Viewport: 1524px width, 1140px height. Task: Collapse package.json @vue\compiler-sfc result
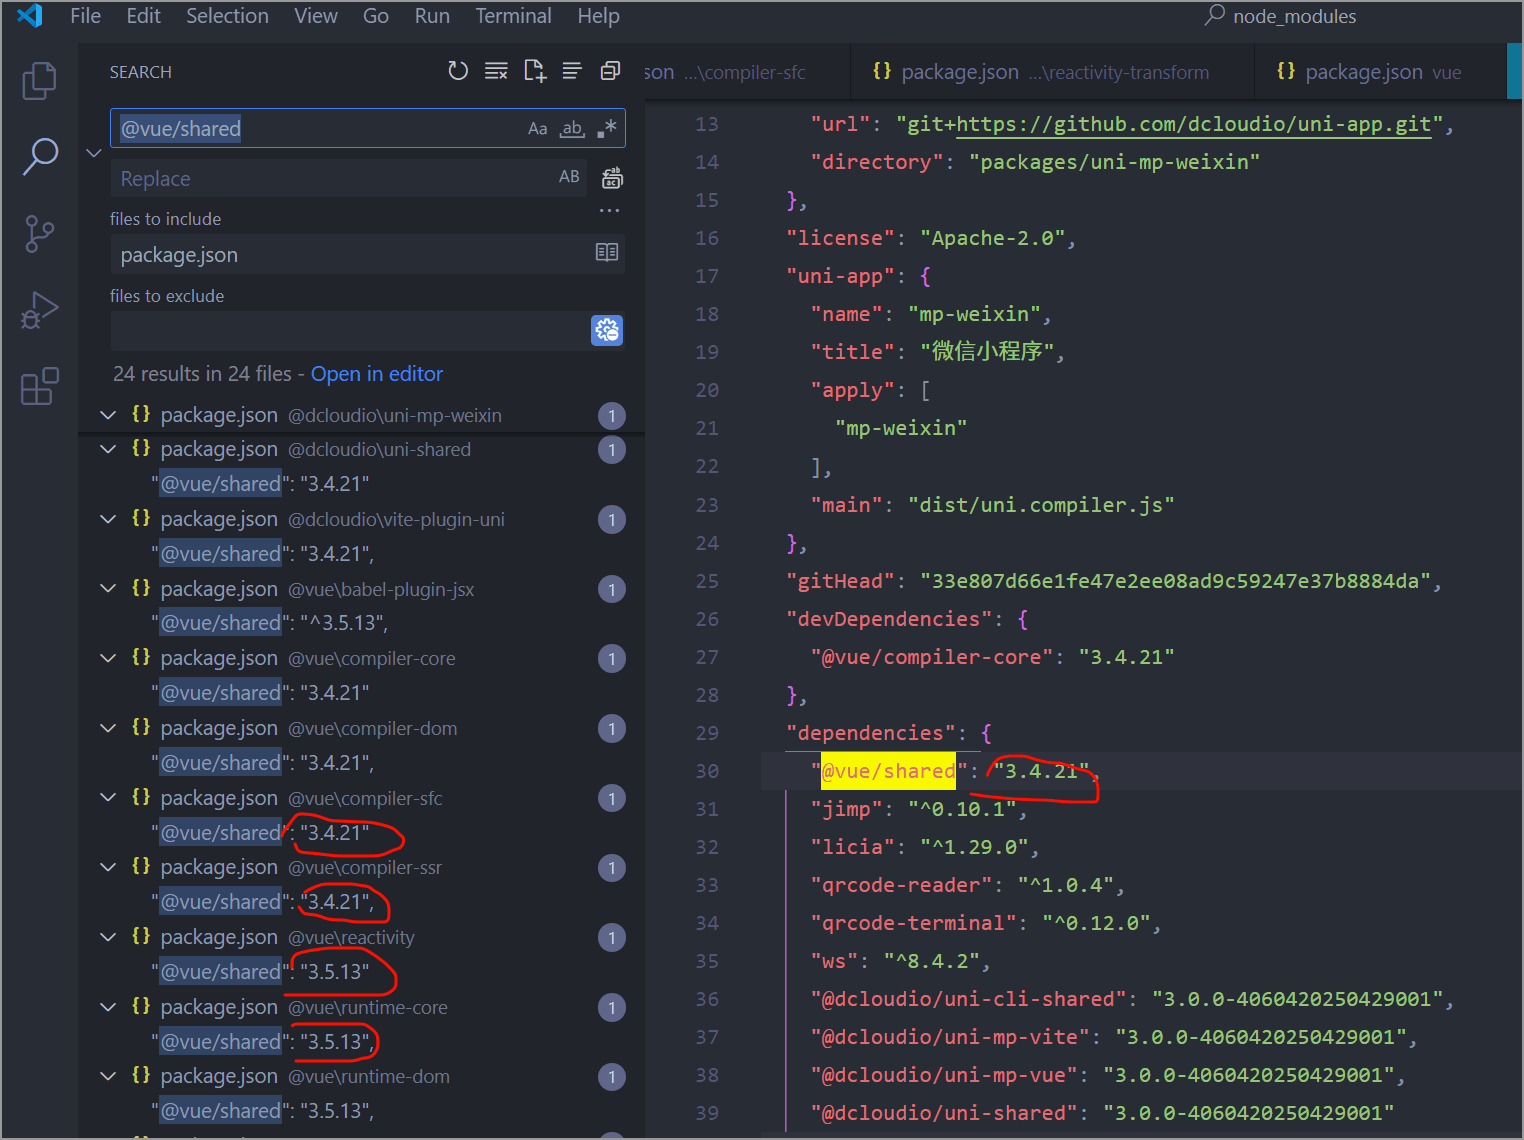pyautogui.click(x=108, y=798)
